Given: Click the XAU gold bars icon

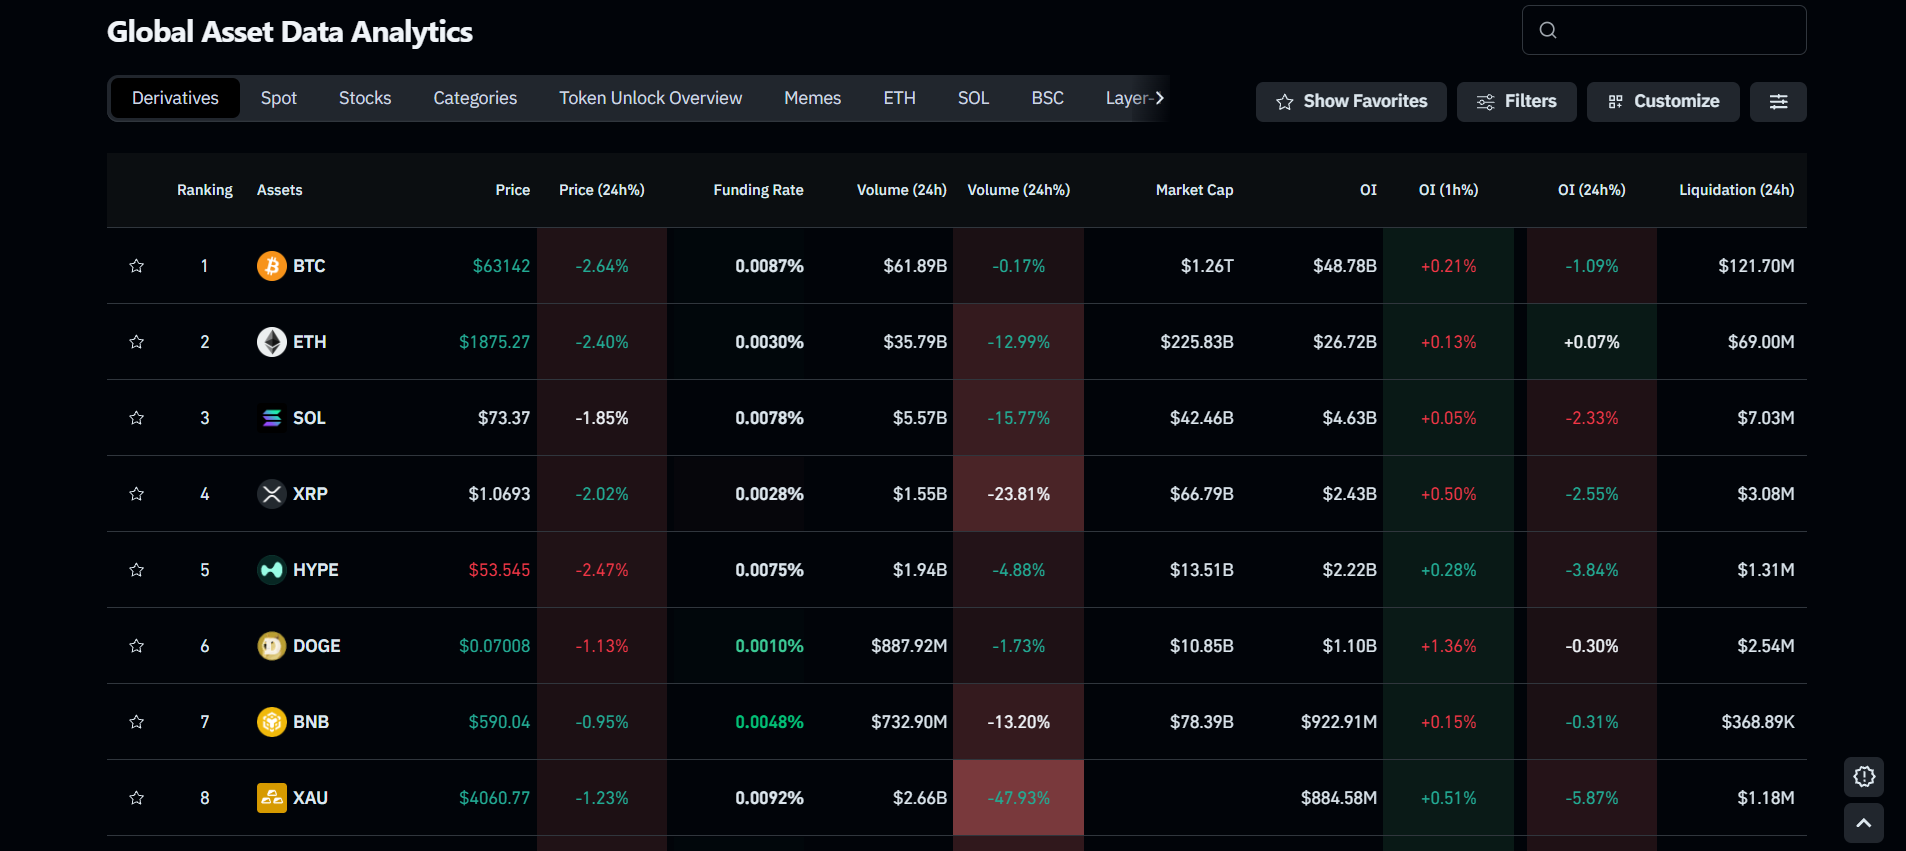Looking at the screenshot, I should pos(271,798).
